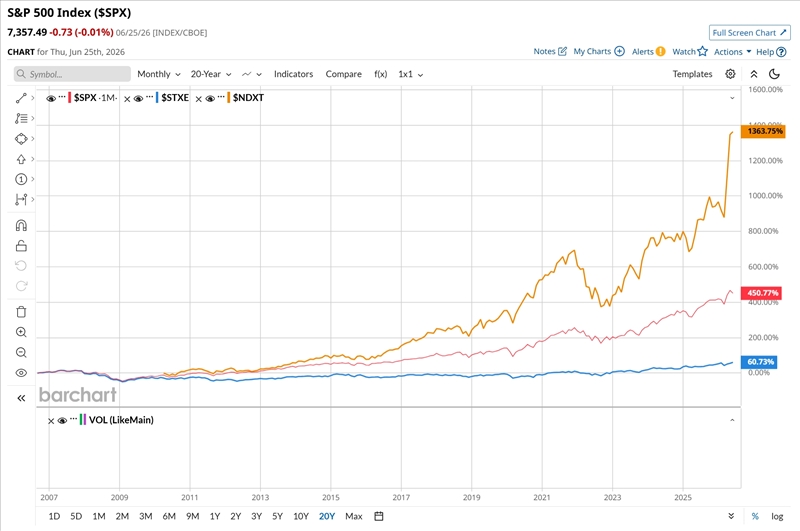Open the Actions dropdown menu
The image size is (800, 531).
pyautogui.click(x=732, y=52)
